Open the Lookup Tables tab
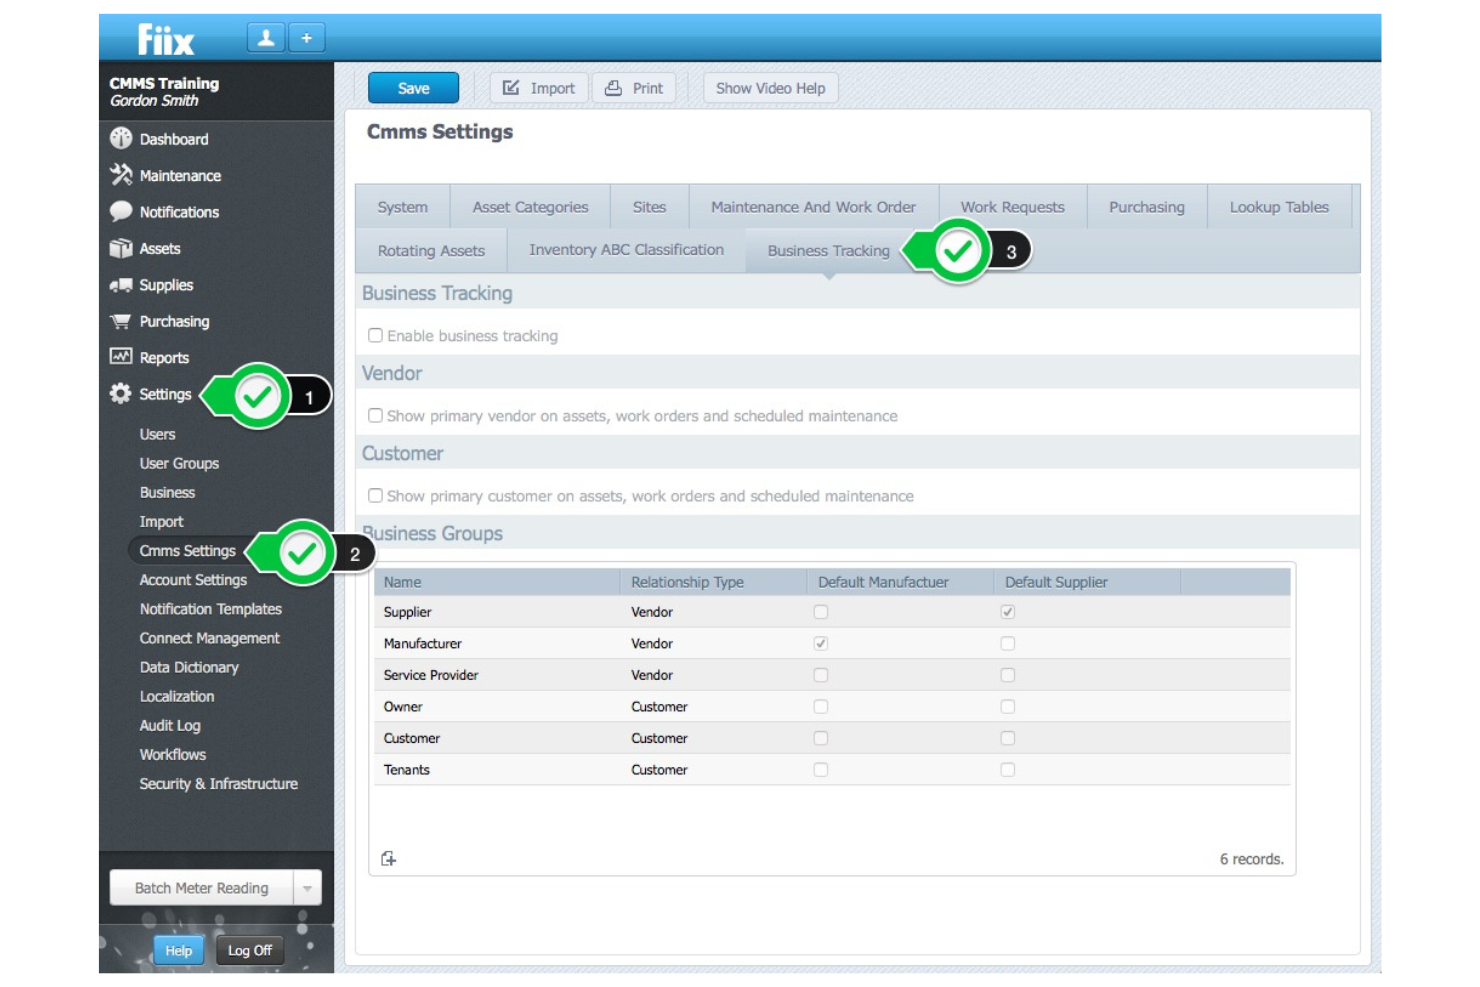The width and height of the screenshot is (1480, 987). [x=1280, y=206]
